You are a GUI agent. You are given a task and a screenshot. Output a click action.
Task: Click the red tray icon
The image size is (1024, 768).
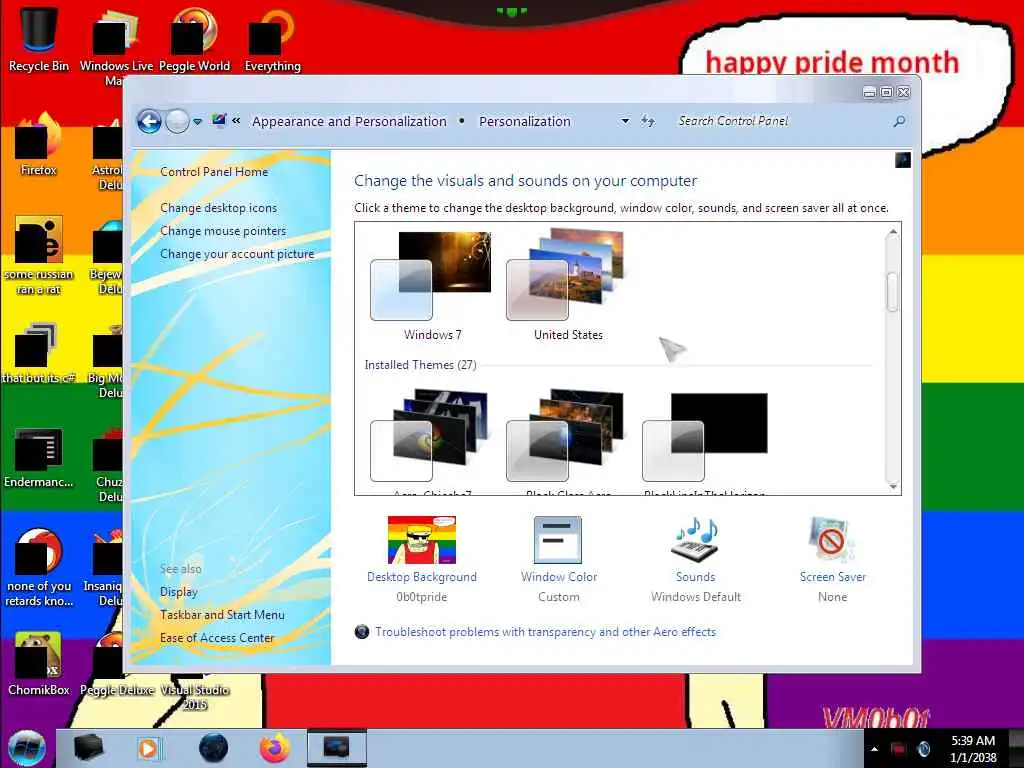click(x=898, y=749)
